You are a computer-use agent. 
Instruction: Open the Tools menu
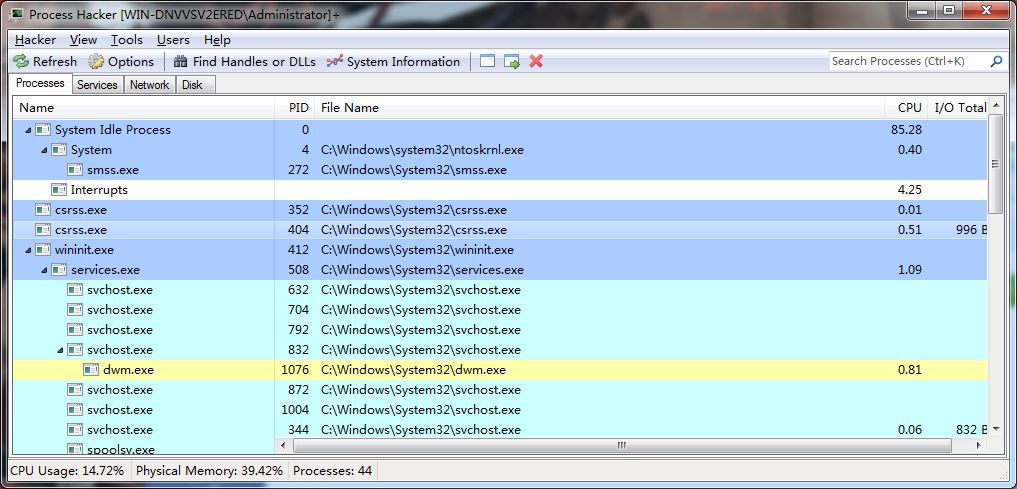[126, 40]
